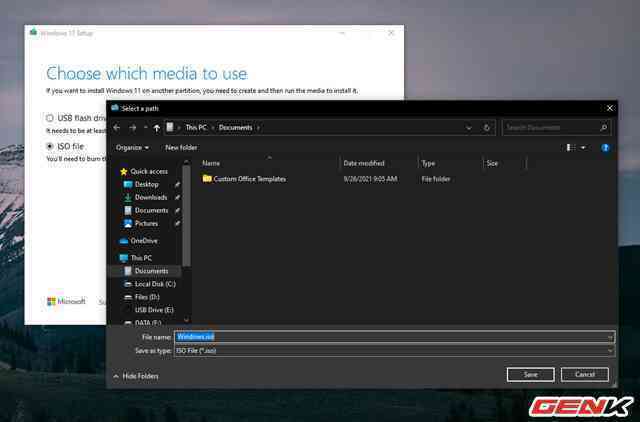This screenshot has width=640, height=422.
Task: Click the File name input field
Action: (x=394, y=337)
